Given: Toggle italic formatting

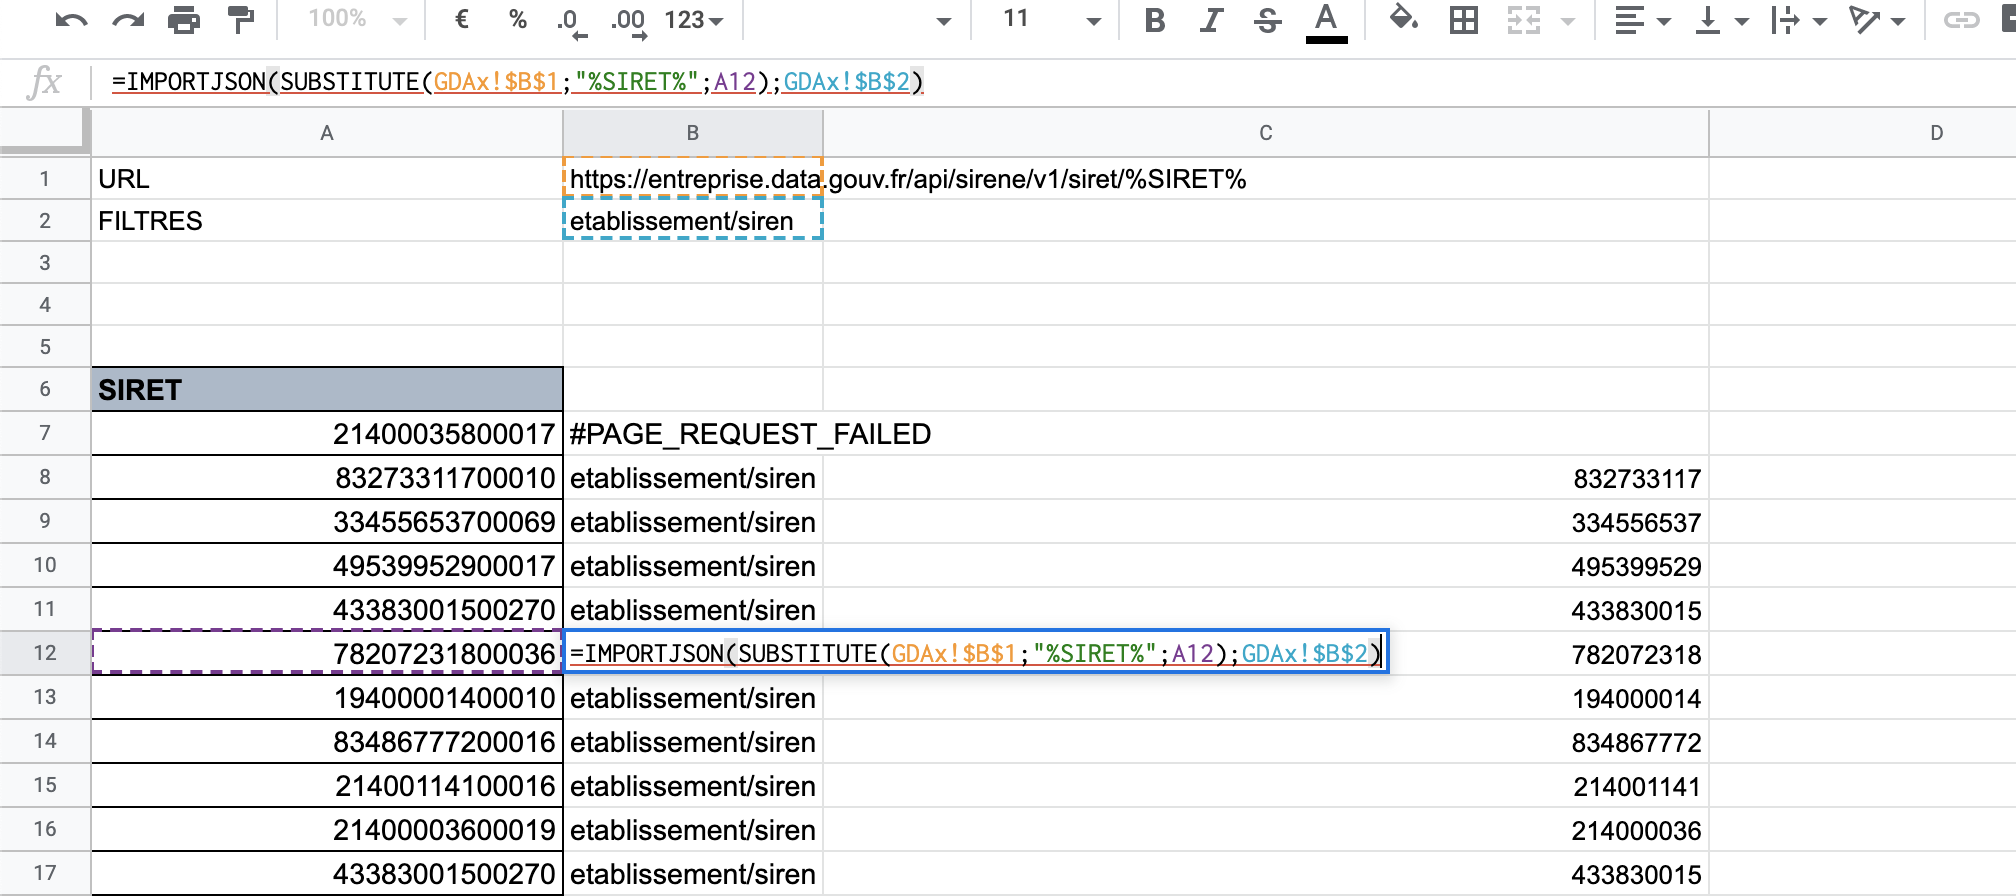Looking at the screenshot, I should [1211, 20].
